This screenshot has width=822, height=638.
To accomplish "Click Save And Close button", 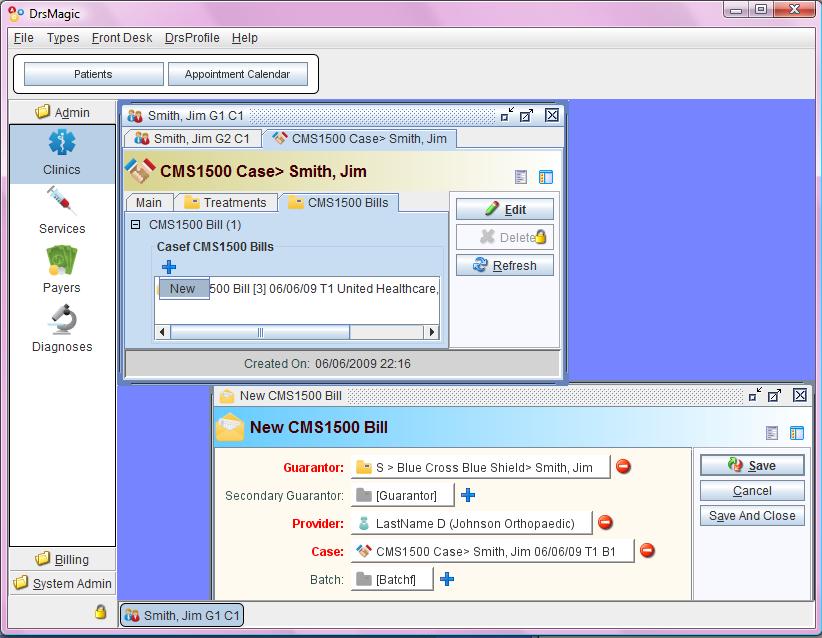I will [752, 515].
